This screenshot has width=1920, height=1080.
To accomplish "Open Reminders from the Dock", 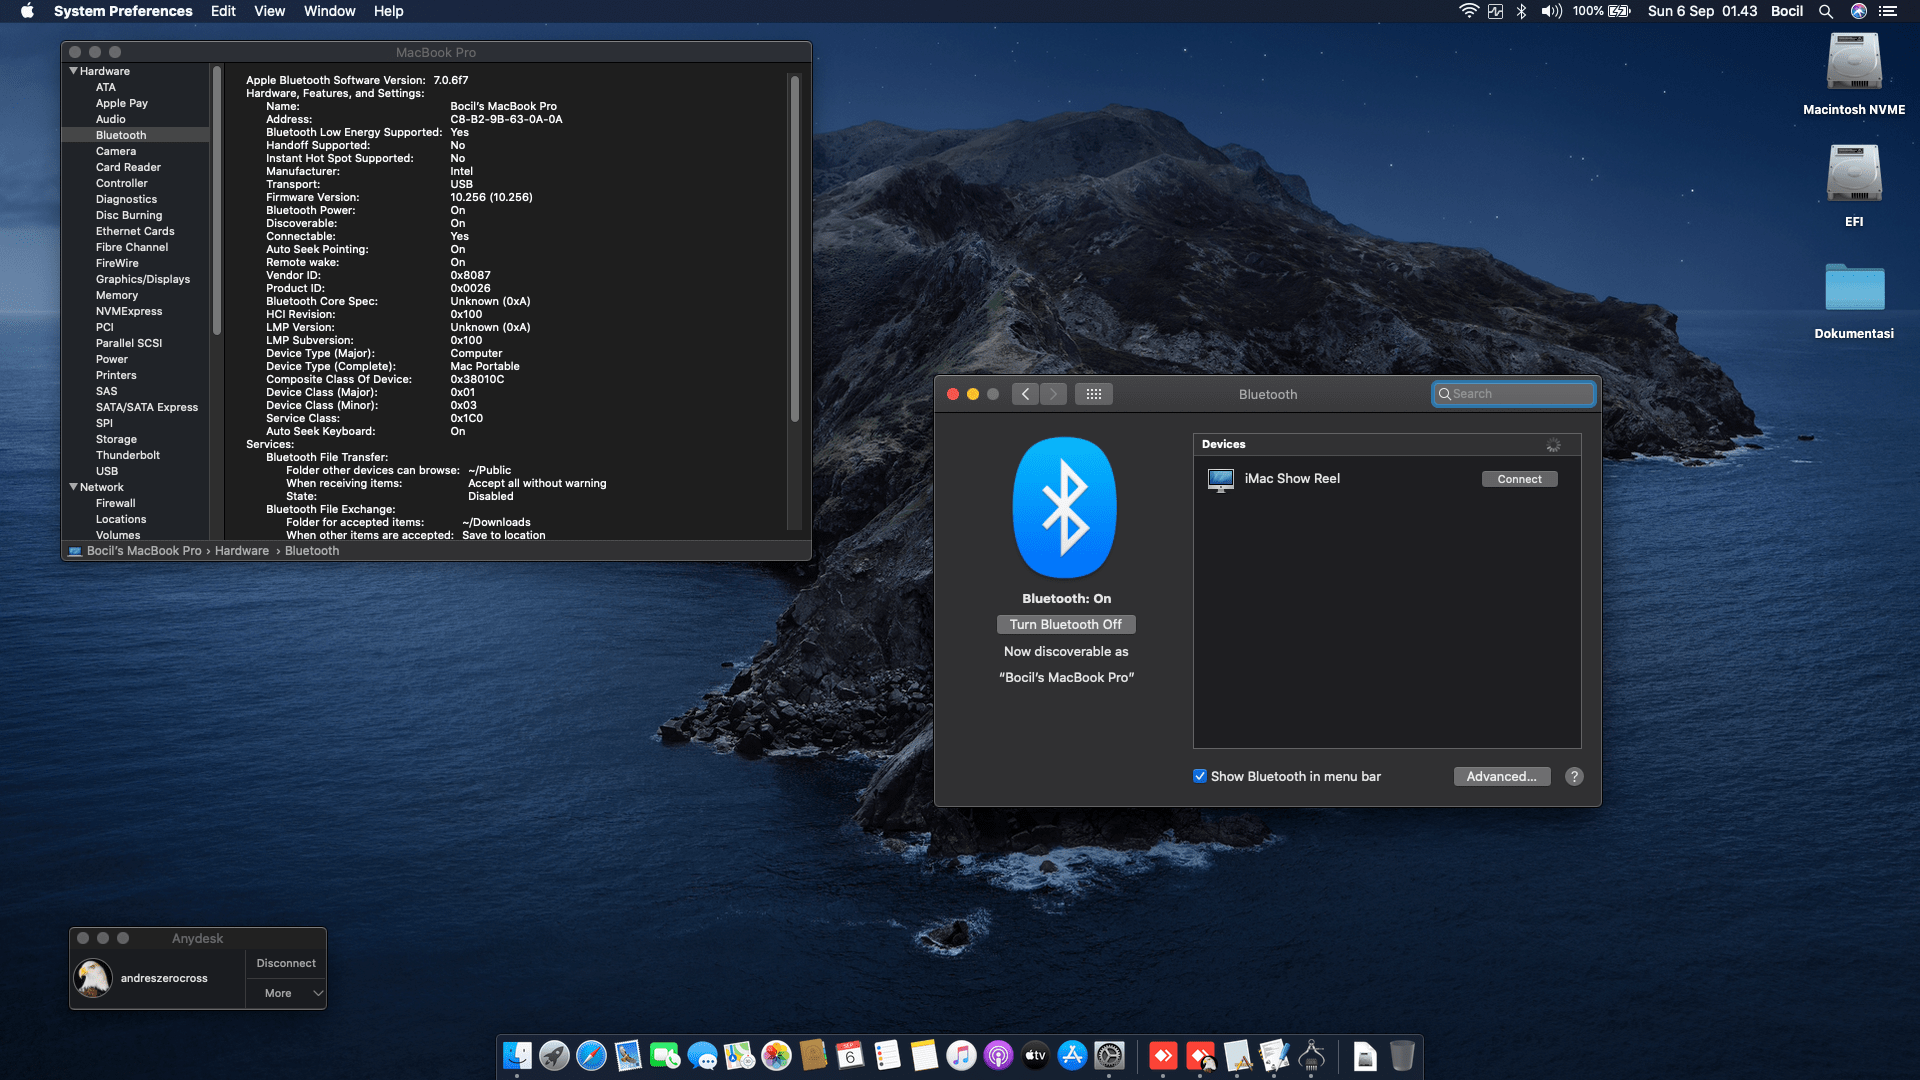I will click(x=887, y=1055).
